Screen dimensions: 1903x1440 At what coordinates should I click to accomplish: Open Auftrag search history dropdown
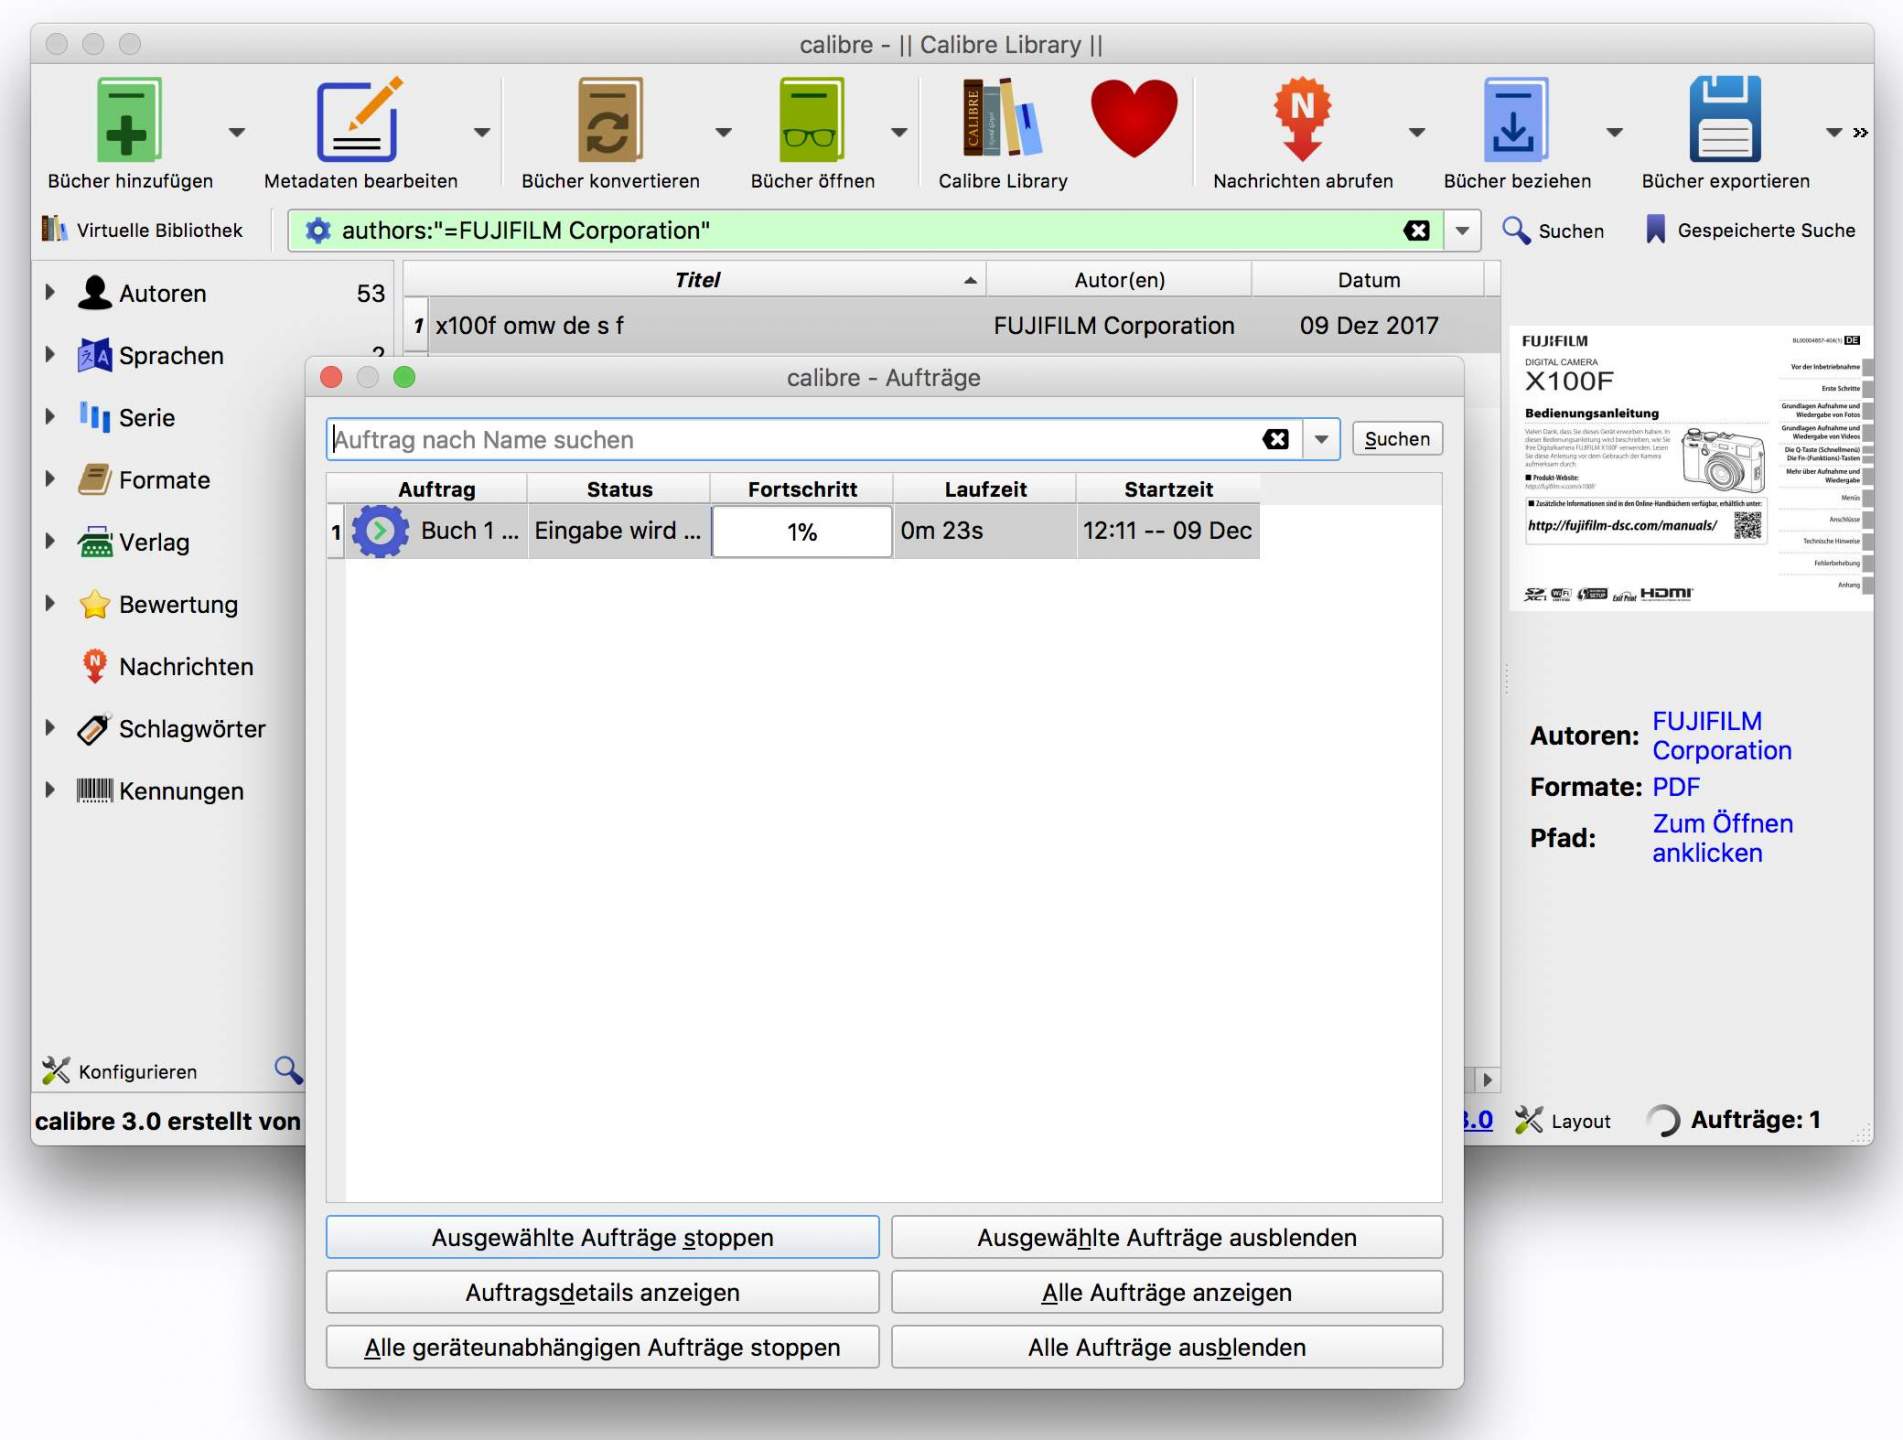pos(1321,439)
